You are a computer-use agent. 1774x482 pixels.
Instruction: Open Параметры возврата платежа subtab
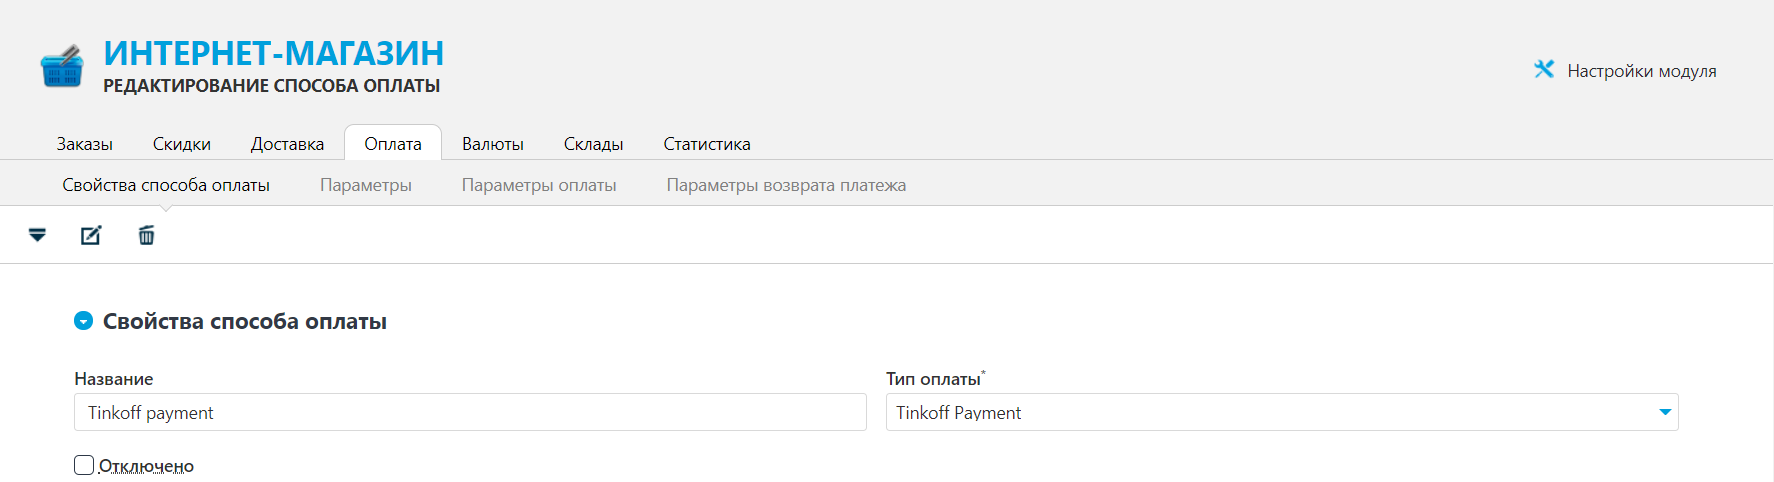pyautogui.click(x=786, y=185)
